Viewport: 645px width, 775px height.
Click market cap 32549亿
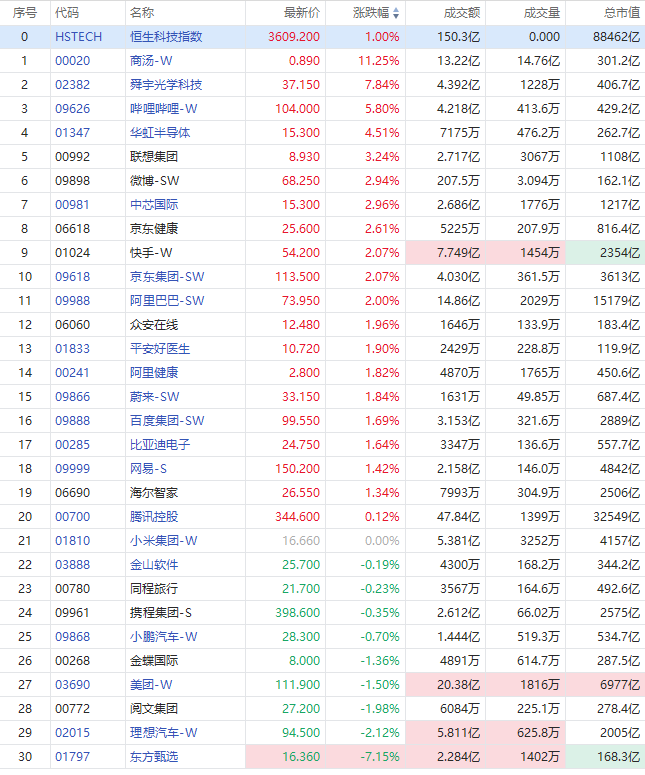coord(617,517)
